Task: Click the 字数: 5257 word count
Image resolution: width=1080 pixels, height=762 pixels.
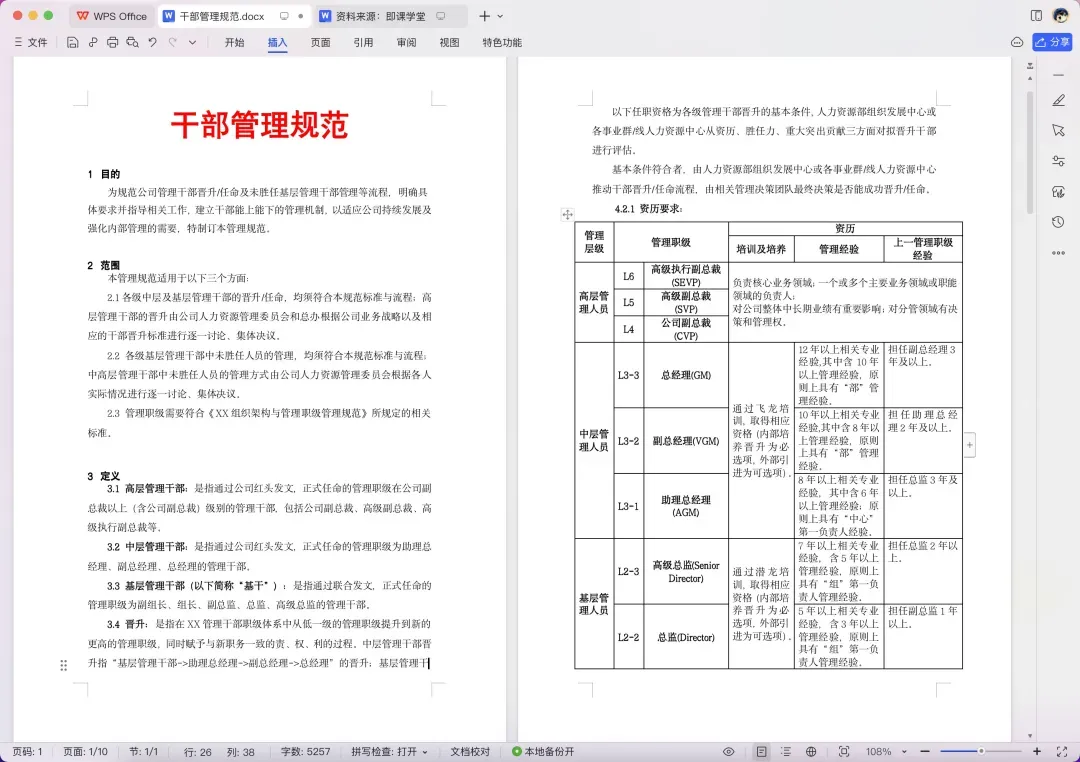Action: point(305,751)
